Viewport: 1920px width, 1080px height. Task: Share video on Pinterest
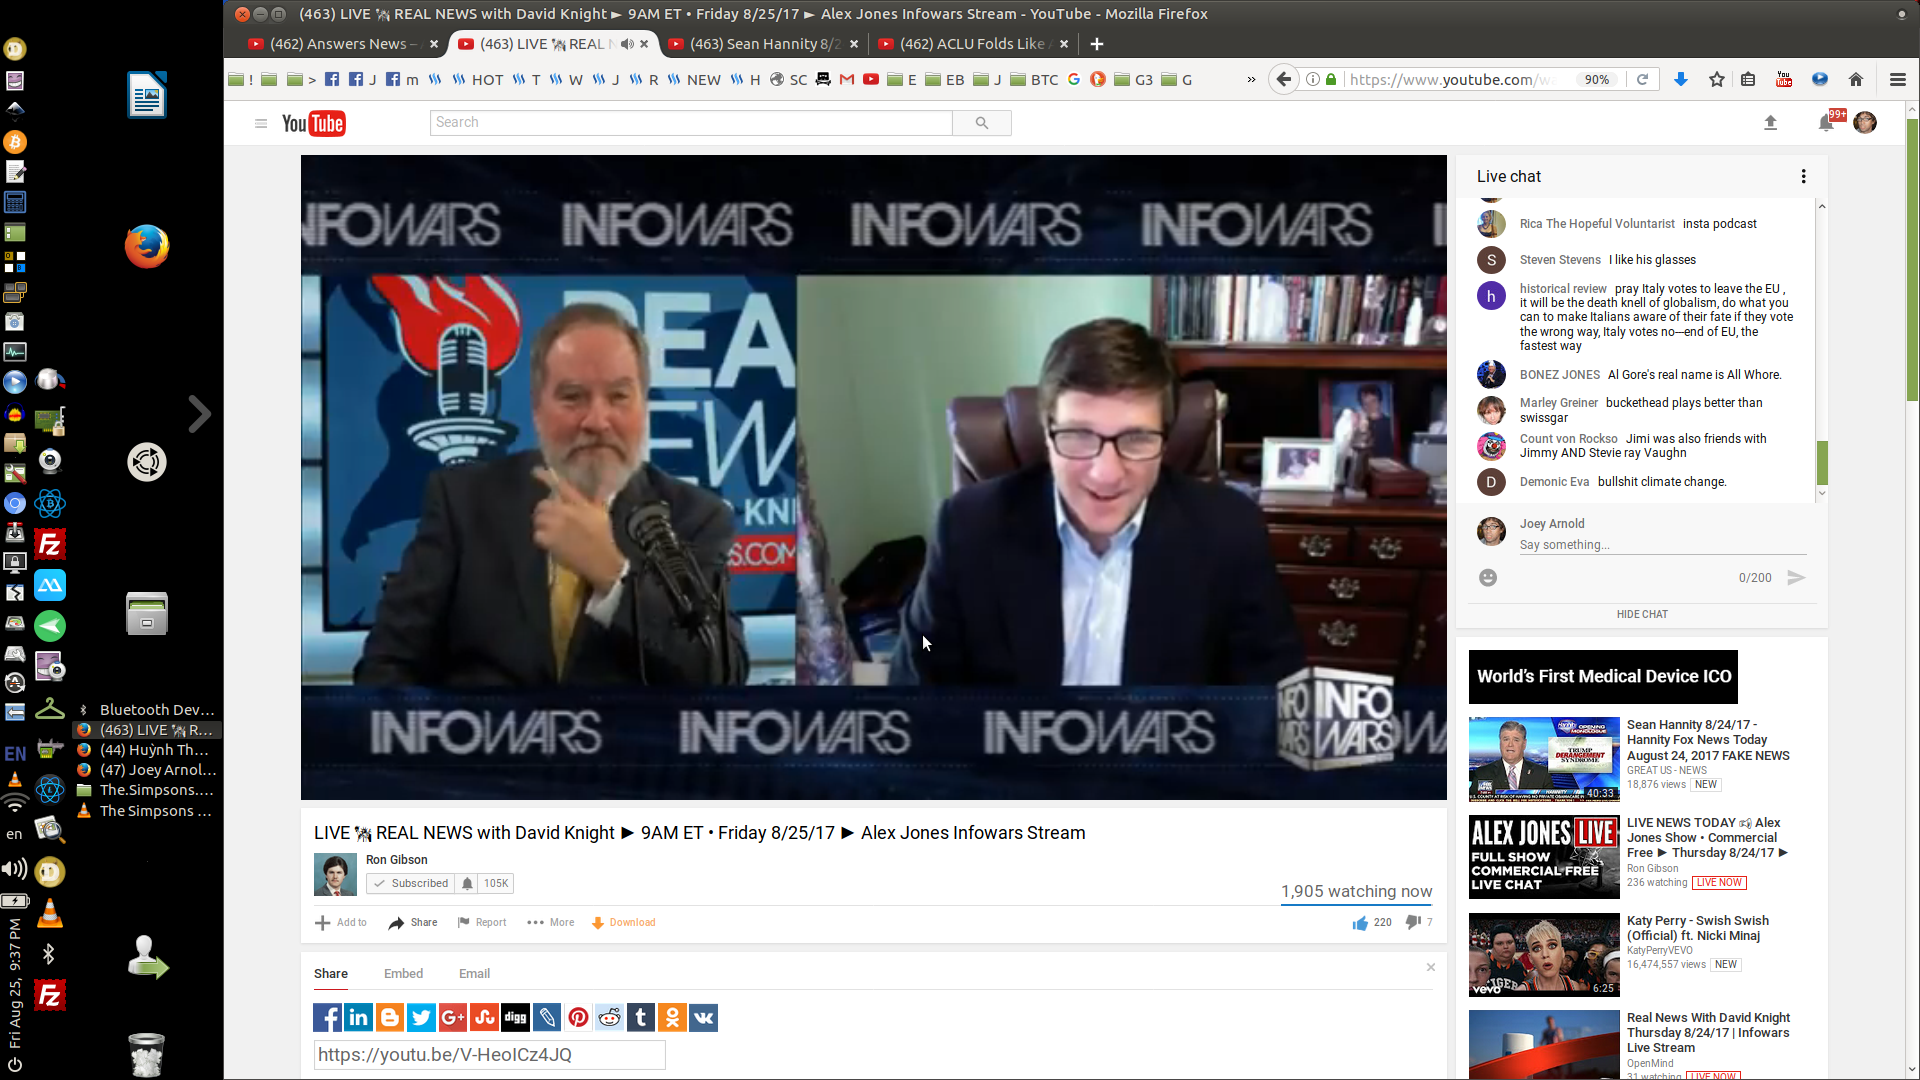point(578,1017)
